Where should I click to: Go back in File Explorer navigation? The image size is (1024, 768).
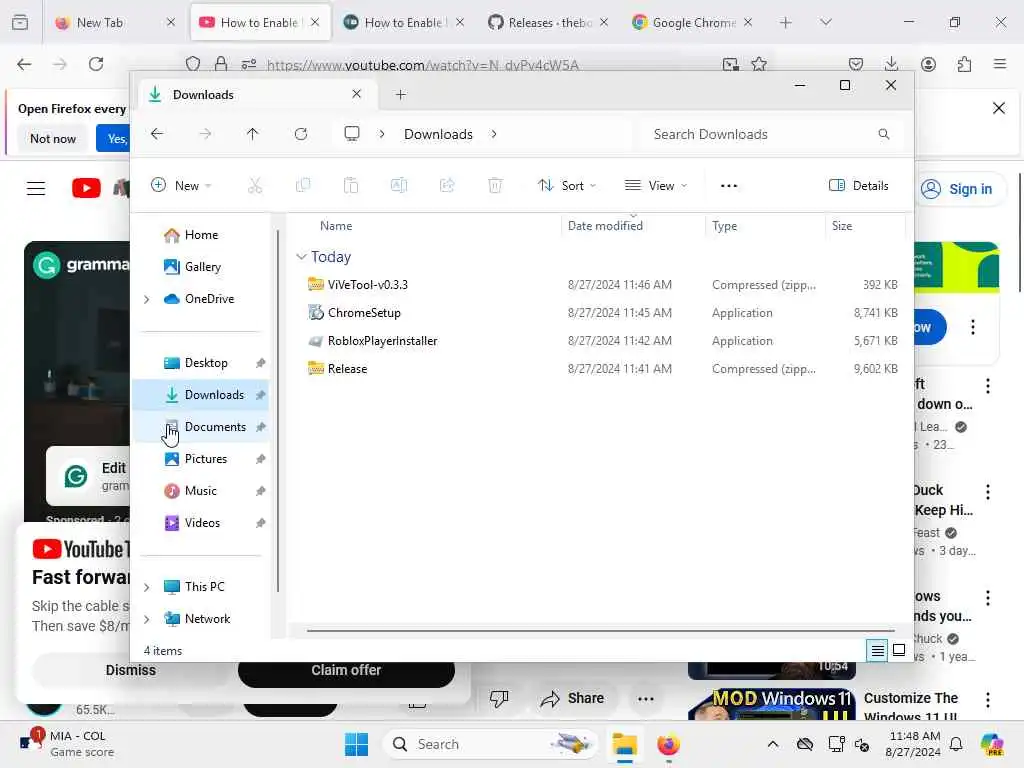point(157,134)
